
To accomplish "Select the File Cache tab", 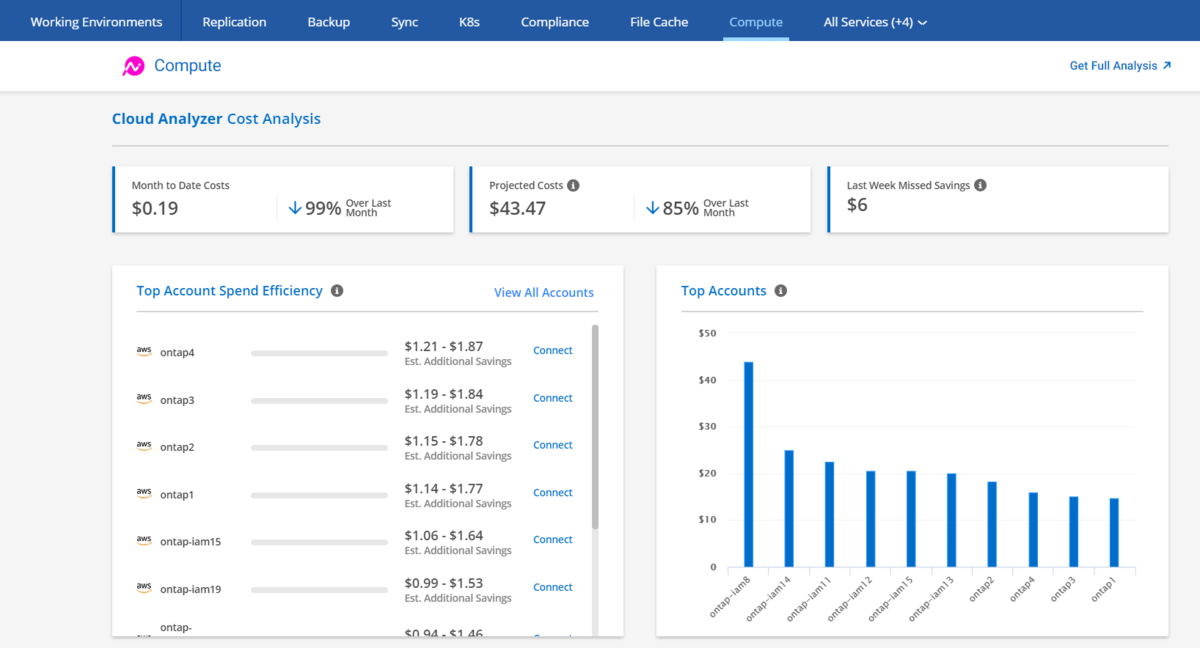I will pos(659,22).
